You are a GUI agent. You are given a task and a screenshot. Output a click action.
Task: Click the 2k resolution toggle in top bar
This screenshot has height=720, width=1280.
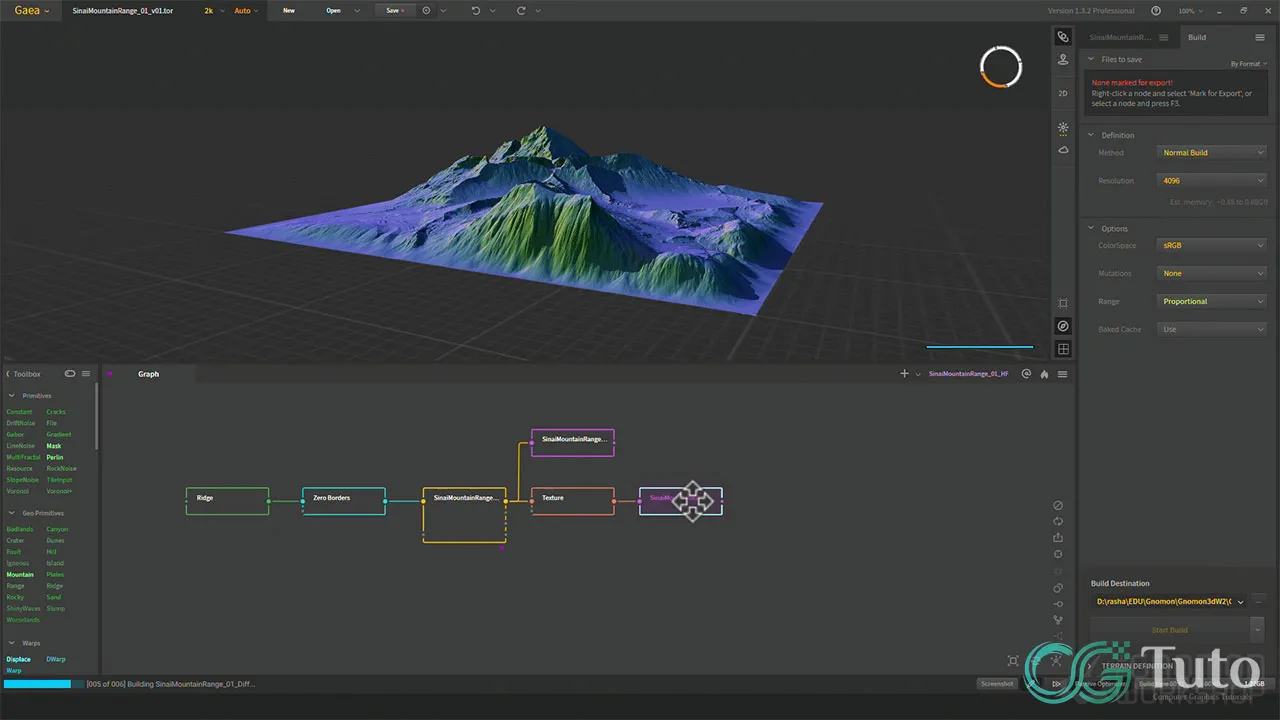208,10
